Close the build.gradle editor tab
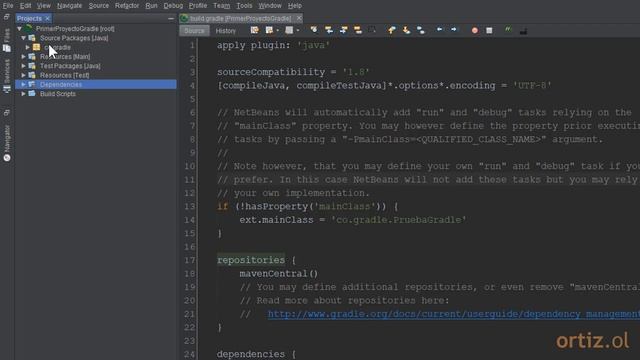640x360 pixels. coord(299,18)
